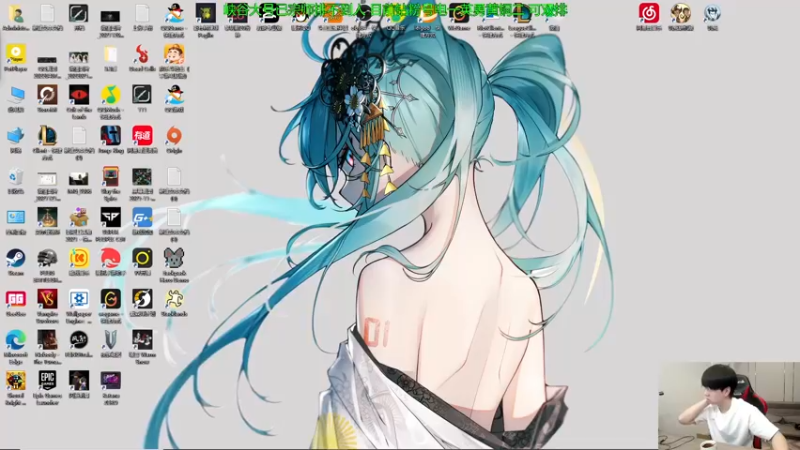This screenshot has height=450, width=800.
Task: Open the arcade machine game shortcut
Action: (111, 177)
